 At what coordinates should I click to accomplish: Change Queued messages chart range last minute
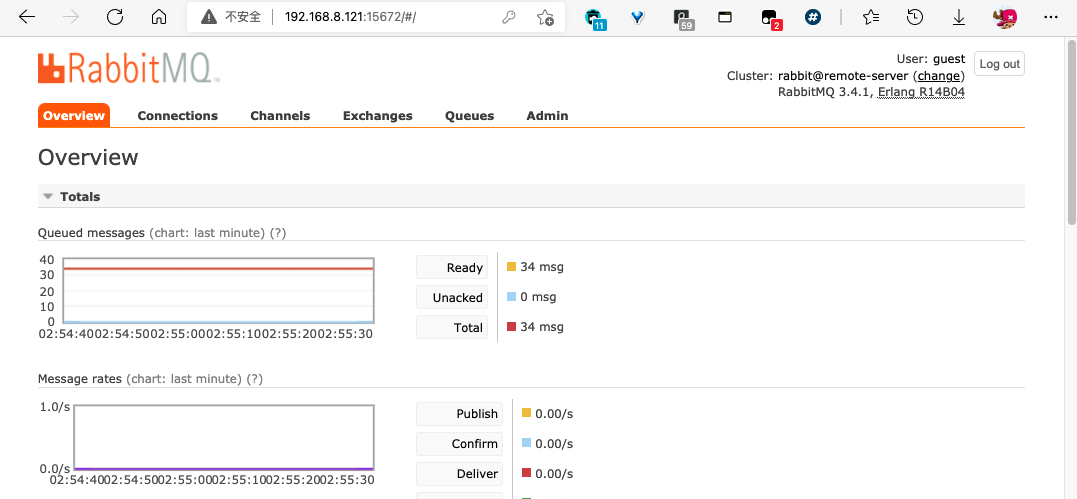click(x=207, y=233)
